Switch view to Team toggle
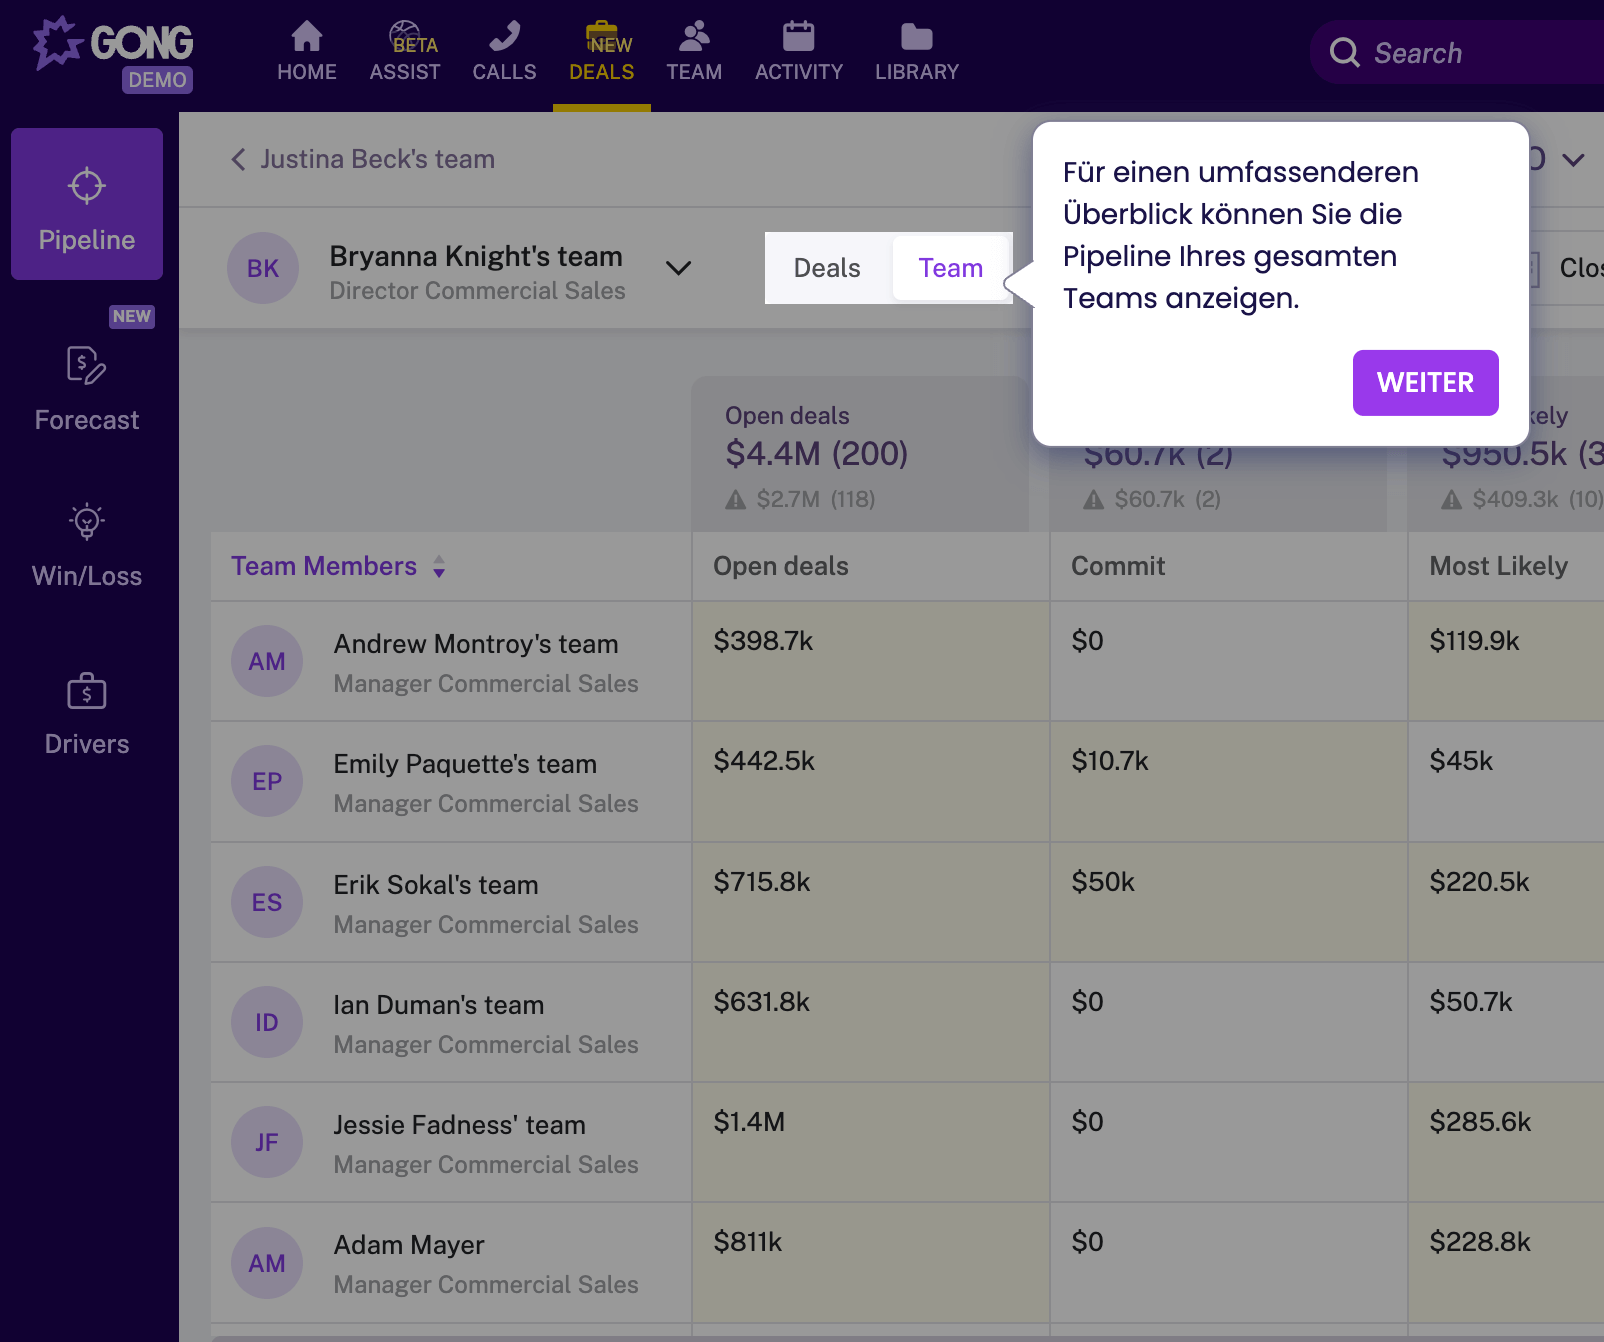 coord(950,268)
